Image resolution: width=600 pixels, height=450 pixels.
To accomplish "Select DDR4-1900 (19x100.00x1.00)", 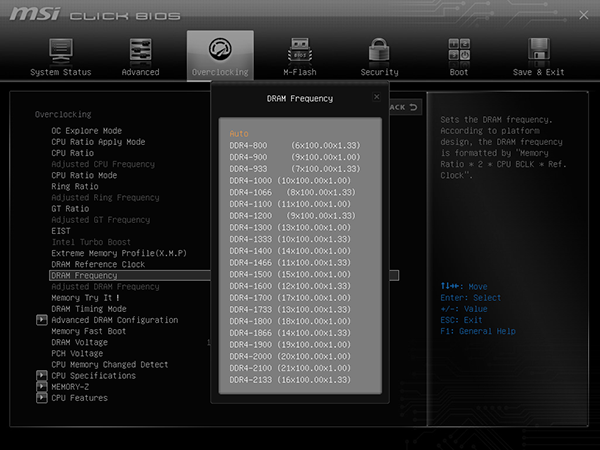I will point(290,345).
